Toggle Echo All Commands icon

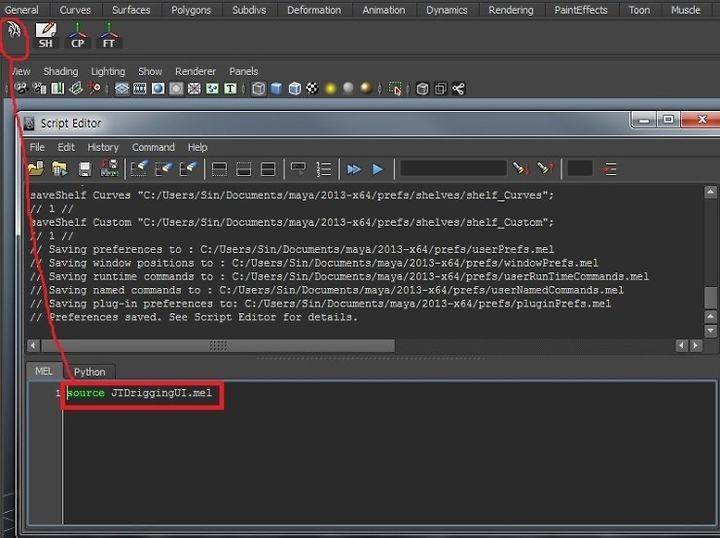298,168
